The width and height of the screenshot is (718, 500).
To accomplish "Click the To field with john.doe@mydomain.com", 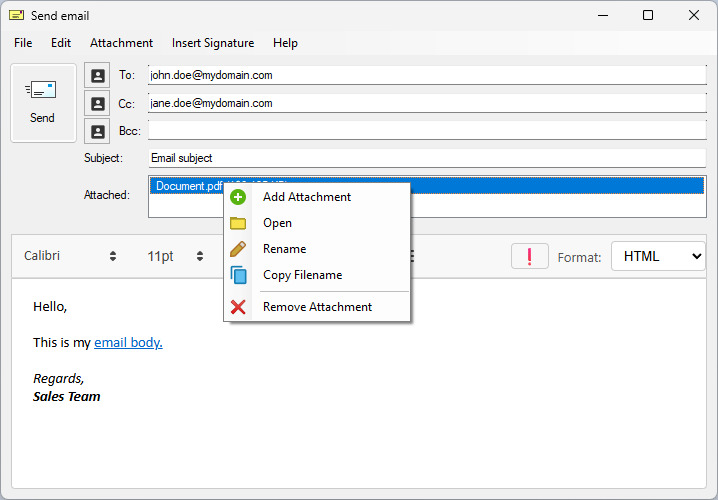I will 427,75.
